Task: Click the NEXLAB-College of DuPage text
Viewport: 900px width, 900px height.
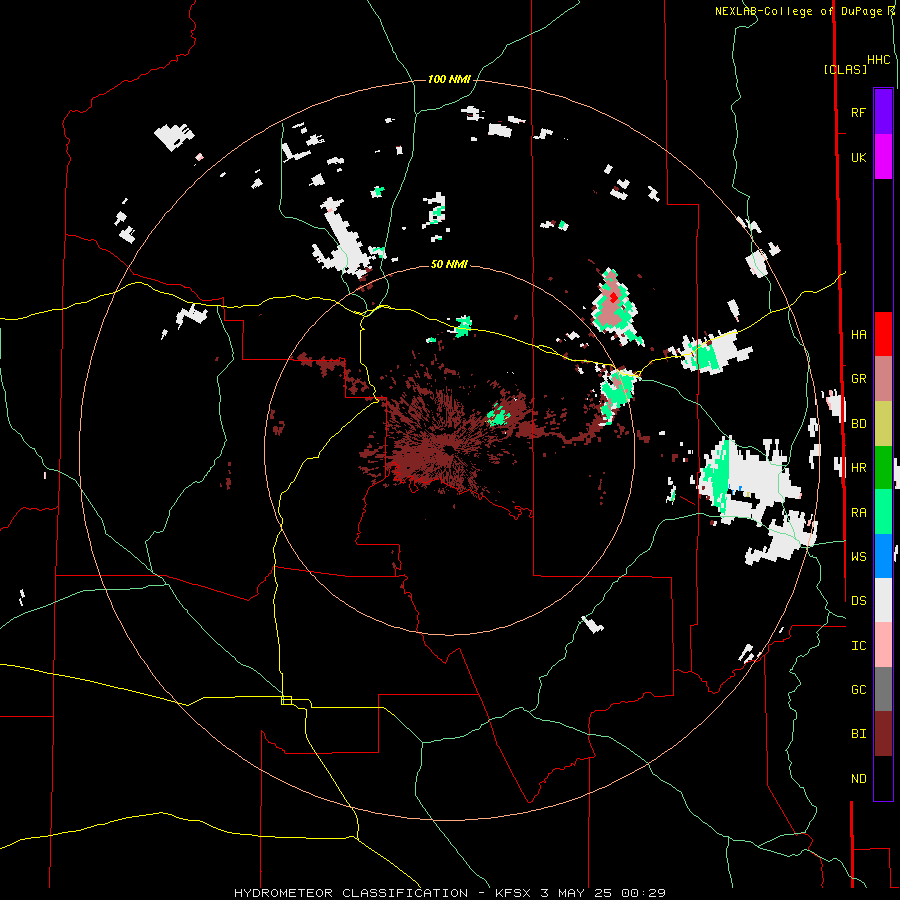Action: (800, 11)
